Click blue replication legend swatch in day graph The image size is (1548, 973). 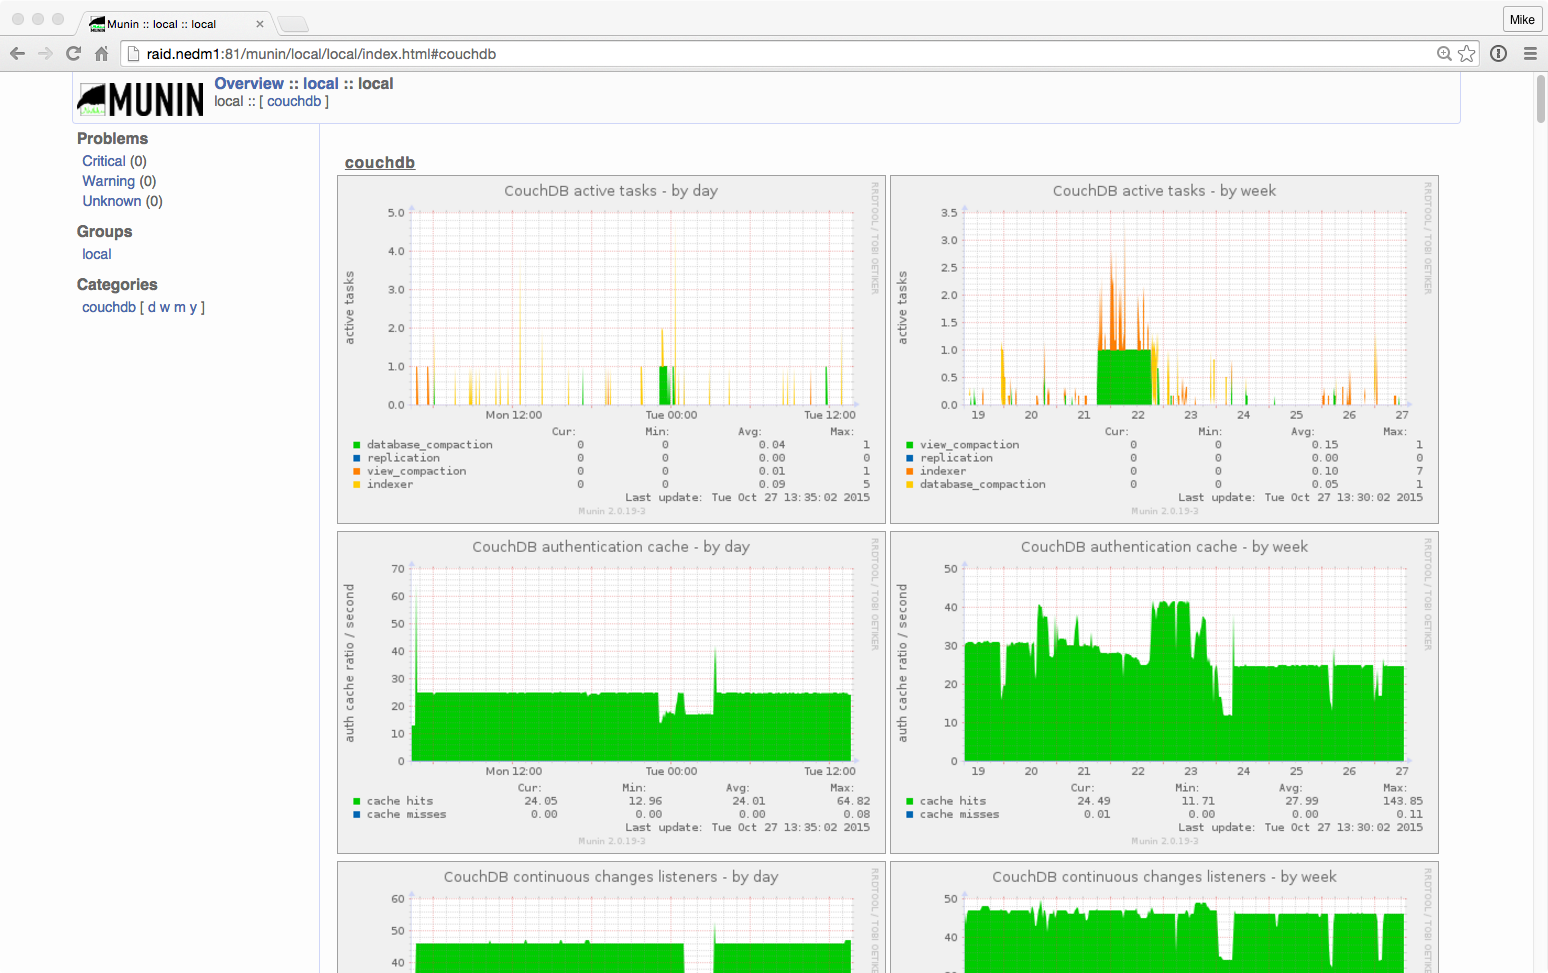tap(356, 458)
